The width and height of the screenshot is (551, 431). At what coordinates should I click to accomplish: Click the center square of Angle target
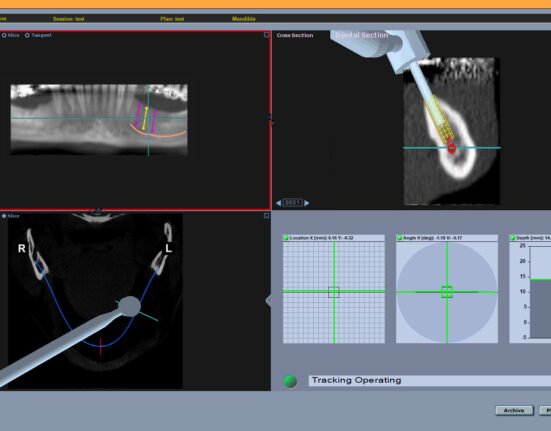(x=447, y=292)
